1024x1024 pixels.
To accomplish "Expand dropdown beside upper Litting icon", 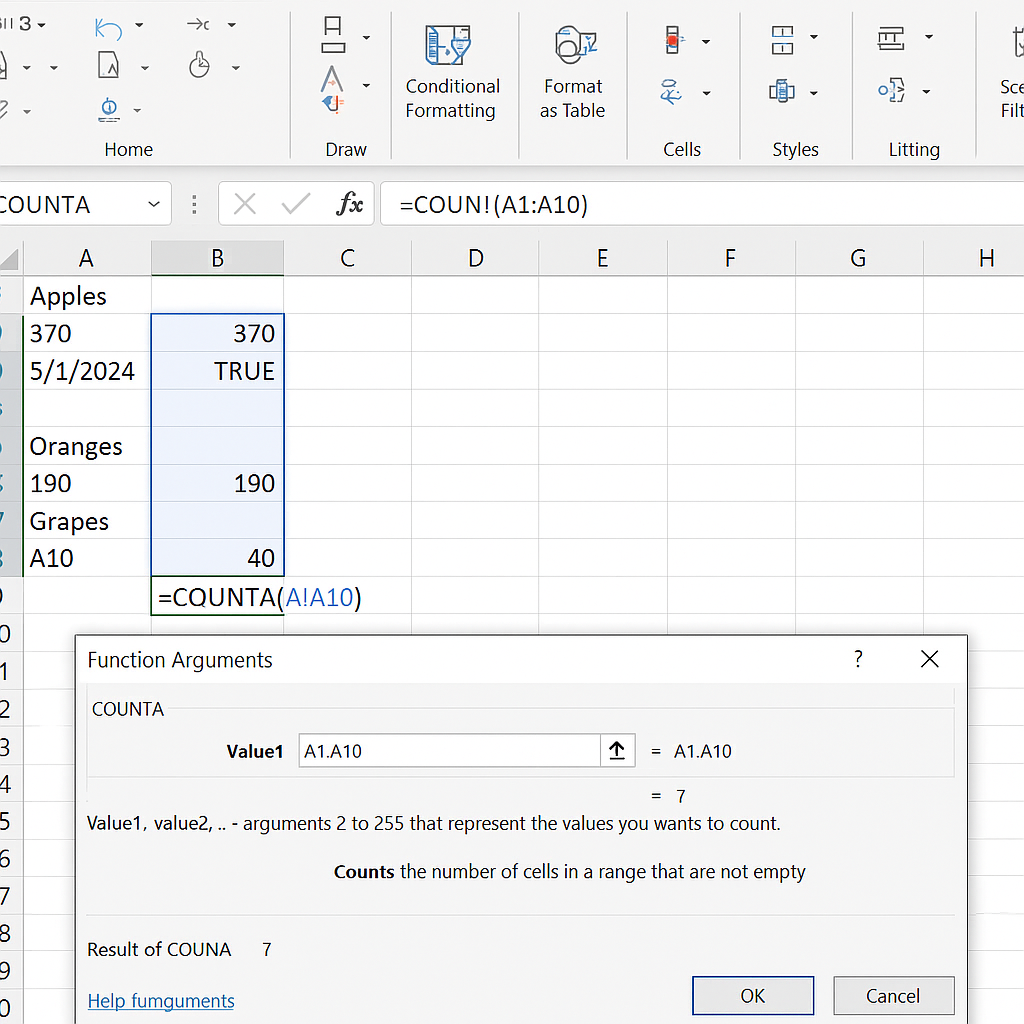I will 929,37.
